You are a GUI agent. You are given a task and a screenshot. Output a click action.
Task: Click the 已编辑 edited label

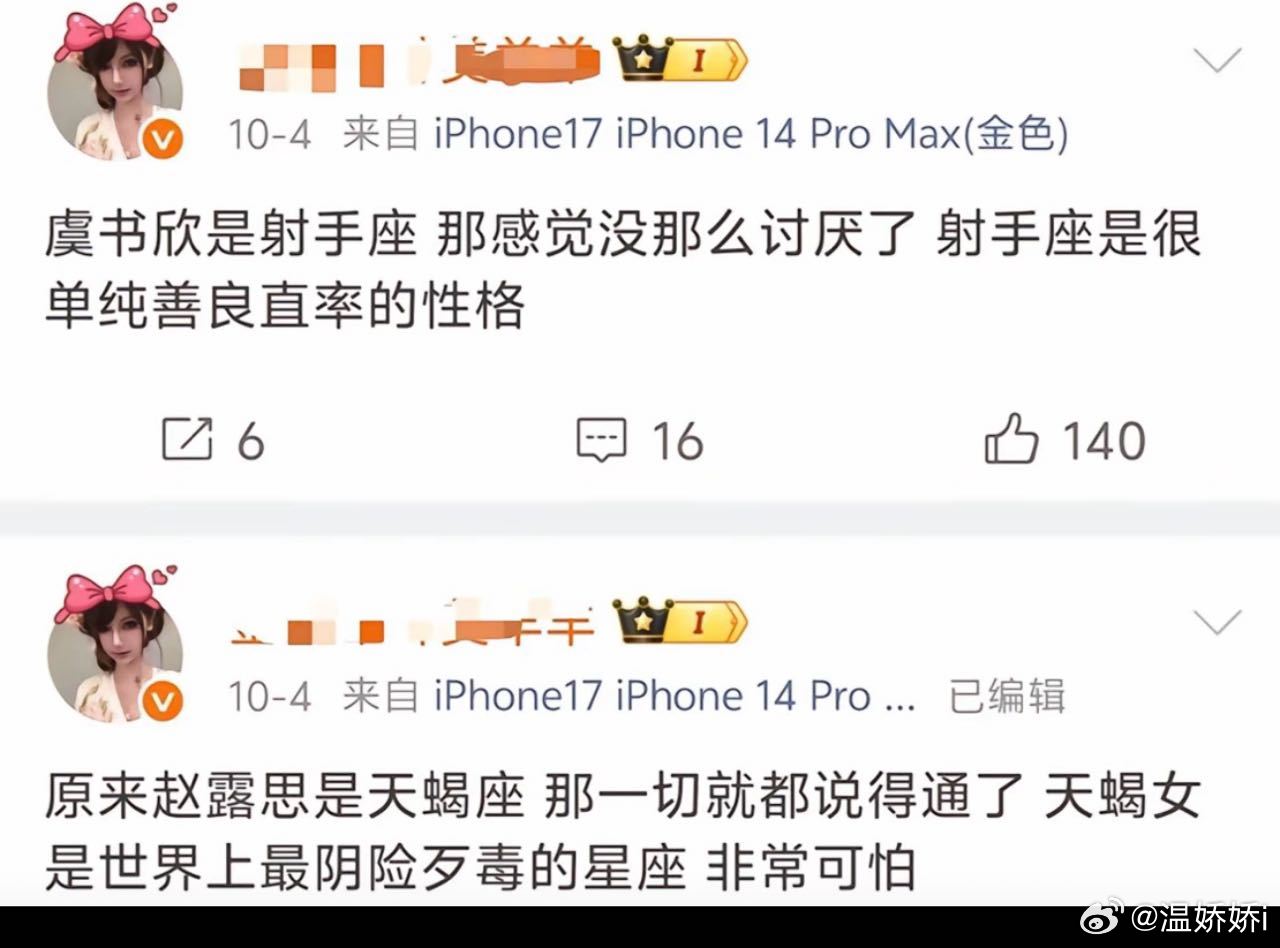(1007, 696)
